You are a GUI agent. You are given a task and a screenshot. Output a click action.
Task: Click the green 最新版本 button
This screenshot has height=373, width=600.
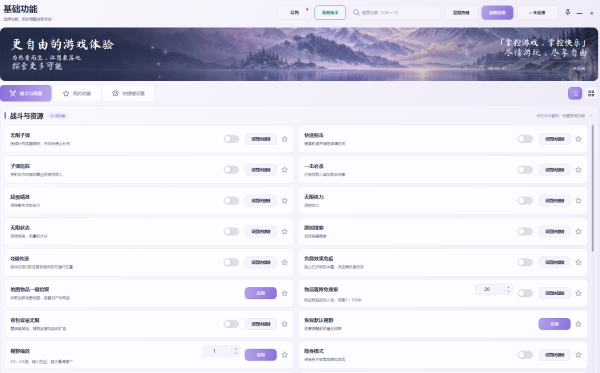(x=330, y=13)
